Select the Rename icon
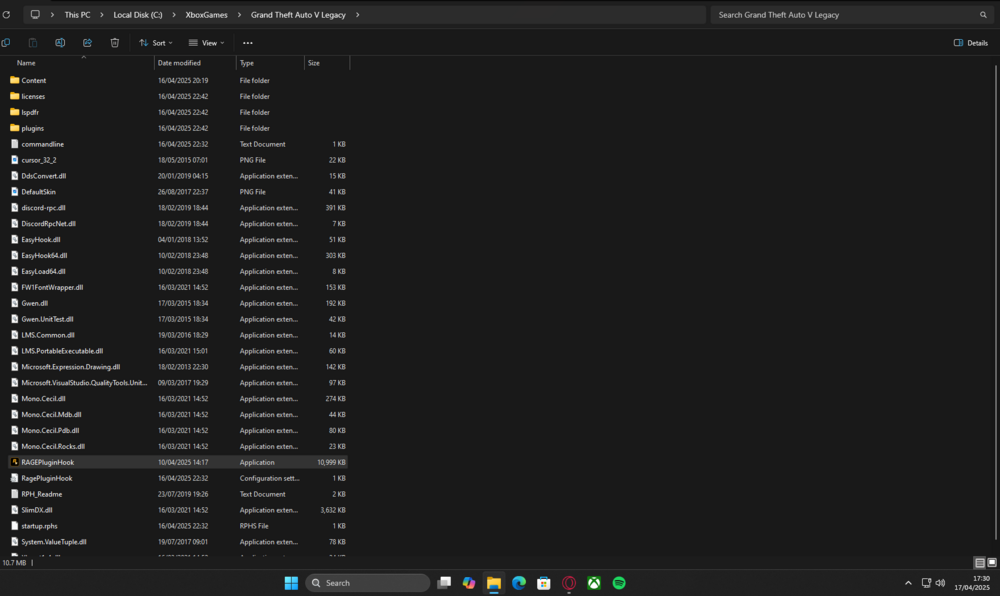Image resolution: width=1000 pixels, height=596 pixels. click(x=60, y=42)
